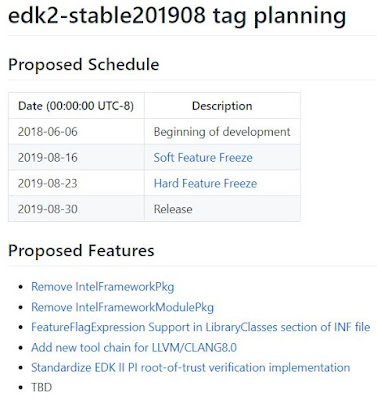Click the TBD list item text

pyautogui.click(x=42, y=388)
